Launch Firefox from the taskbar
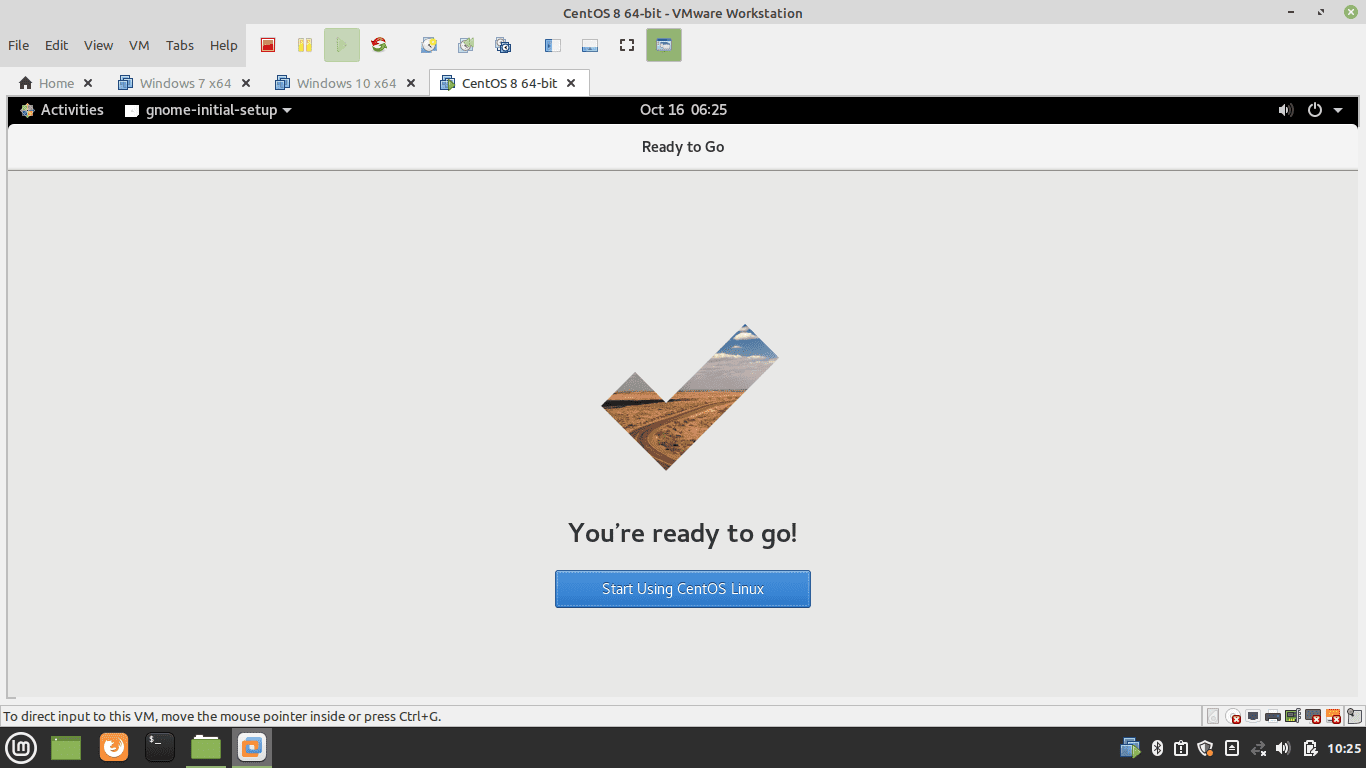Screen dimensions: 1366x768 pyautogui.click(x=114, y=747)
